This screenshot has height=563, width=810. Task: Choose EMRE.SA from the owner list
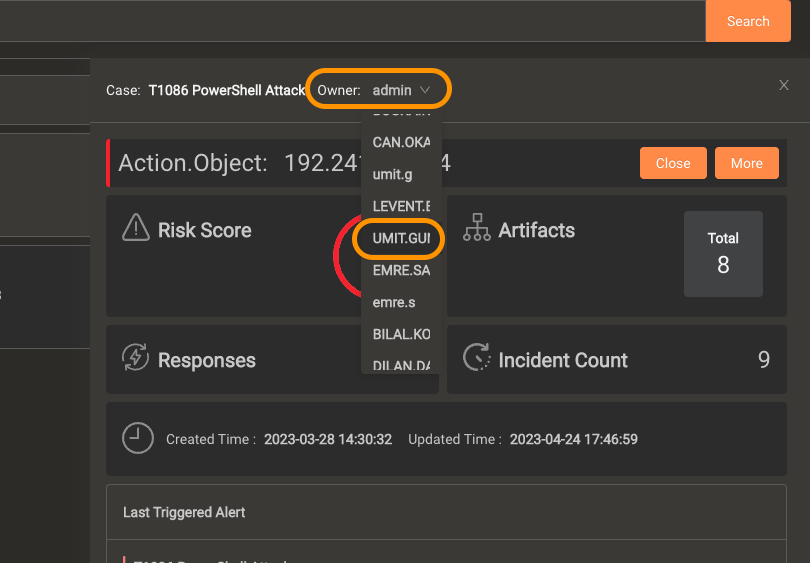click(x=401, y=271)
